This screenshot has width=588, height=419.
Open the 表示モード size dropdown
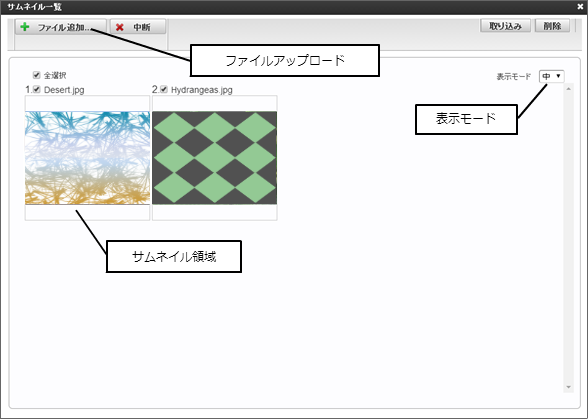click(x=552, y=76)
